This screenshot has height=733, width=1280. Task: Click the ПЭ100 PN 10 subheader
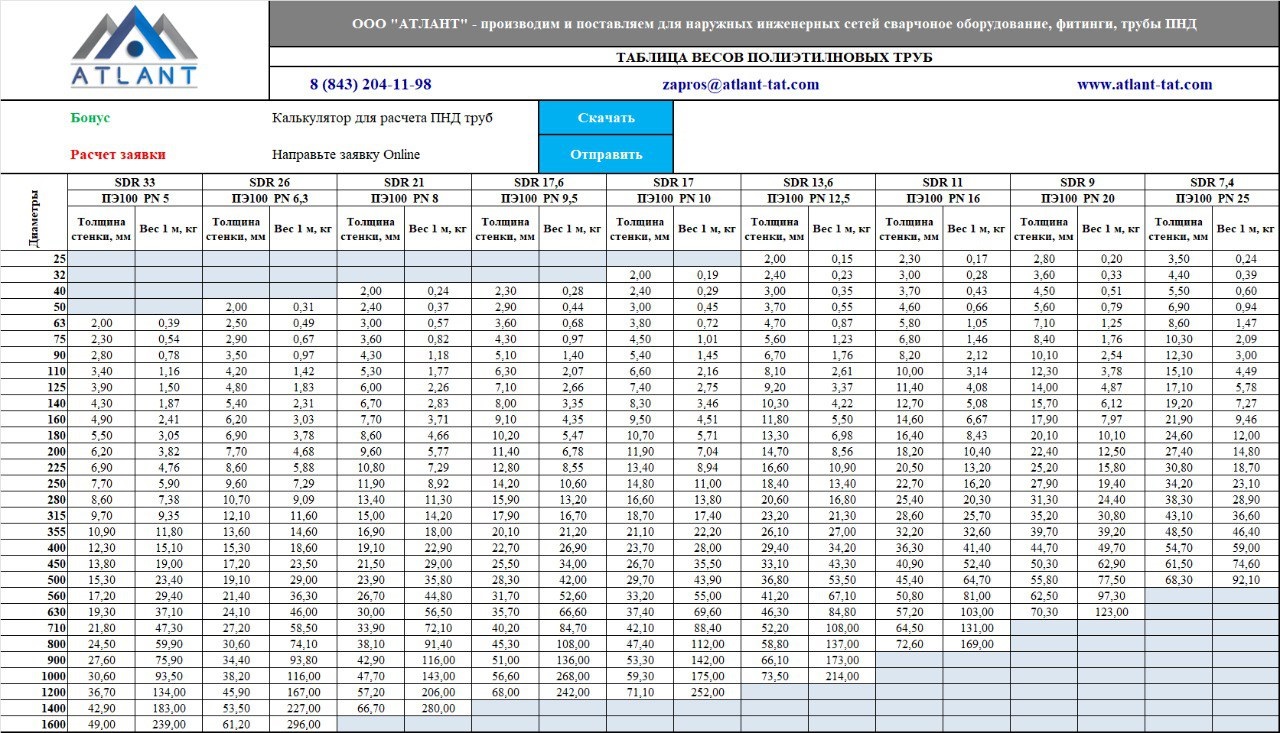click(x=673, y=198)
